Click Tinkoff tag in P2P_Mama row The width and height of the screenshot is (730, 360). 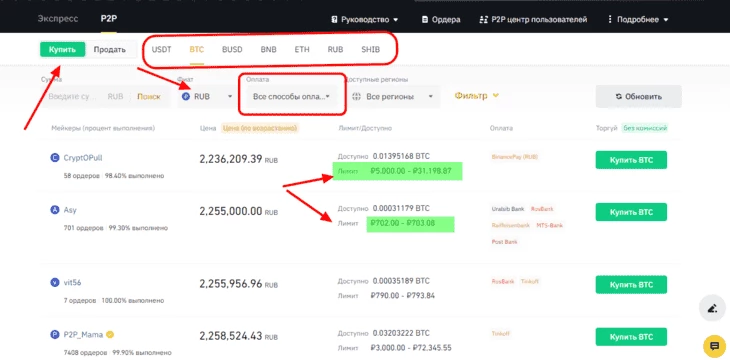[500, 333]
